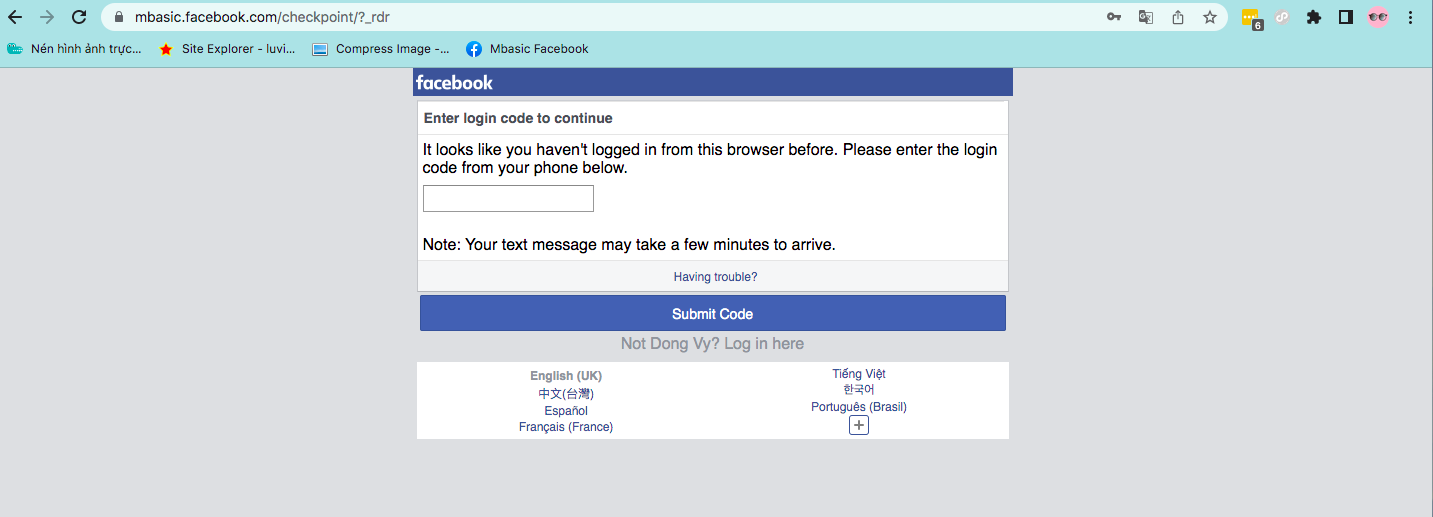1433x517 pixels.
Task: Click the Having trouble? link
Action: (715, 277)
